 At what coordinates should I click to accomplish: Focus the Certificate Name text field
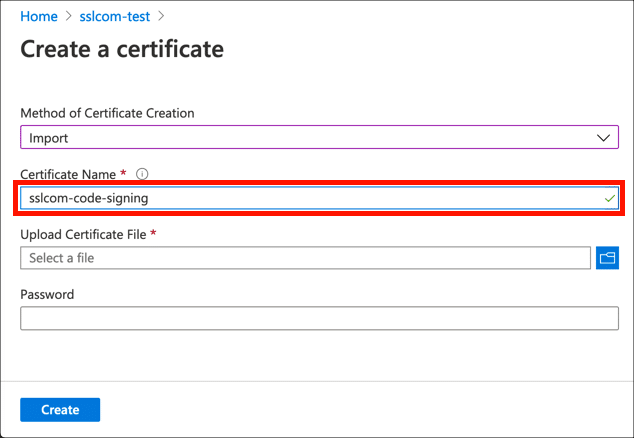(300, 198)
